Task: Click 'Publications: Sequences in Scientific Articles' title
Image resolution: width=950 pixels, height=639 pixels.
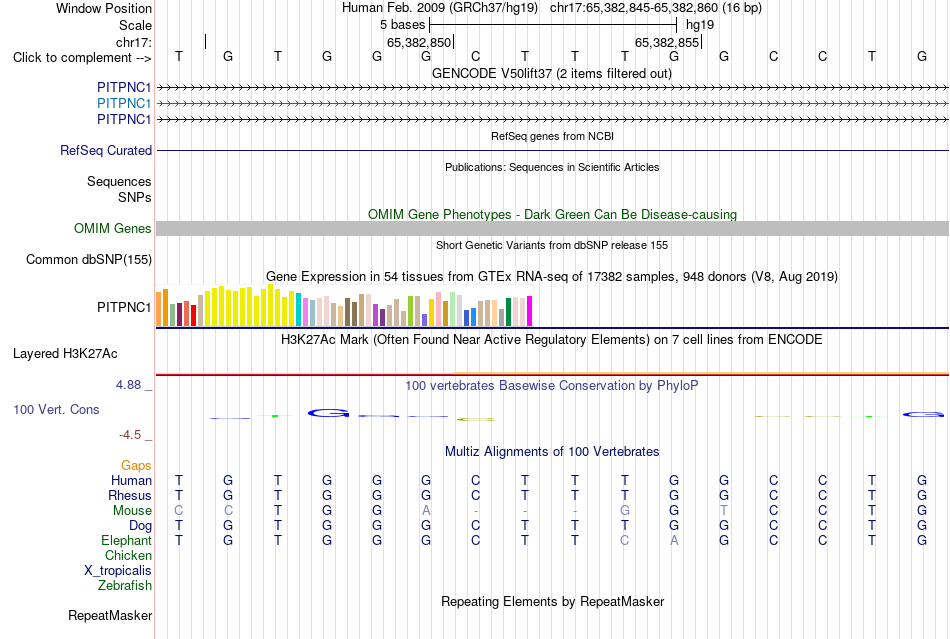Action: 552,167
